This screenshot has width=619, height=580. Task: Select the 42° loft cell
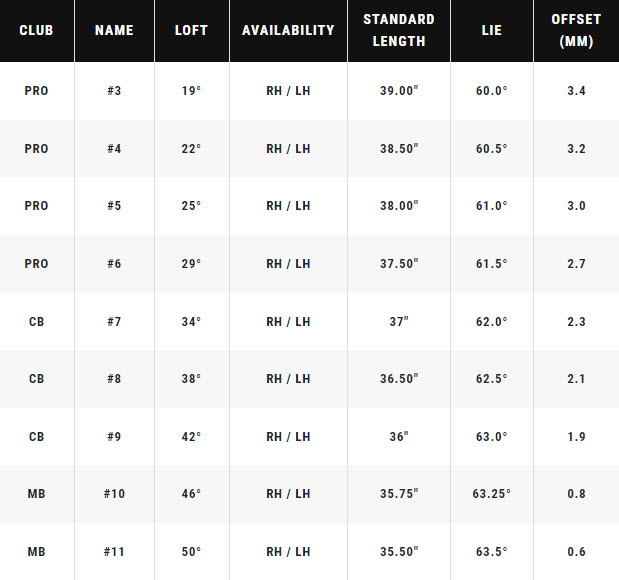click(x=191, y=437)
